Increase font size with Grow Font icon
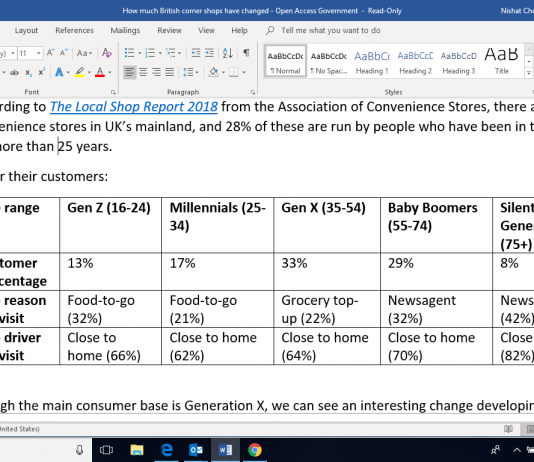The width and height of the screenshot is (534, 462). point(51,53)
